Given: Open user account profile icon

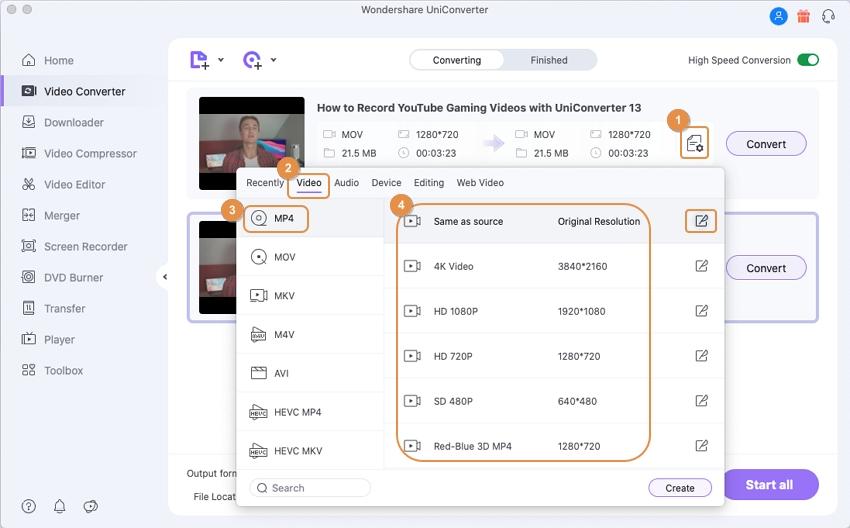Looking at the screenshot, I should [778, 16].
